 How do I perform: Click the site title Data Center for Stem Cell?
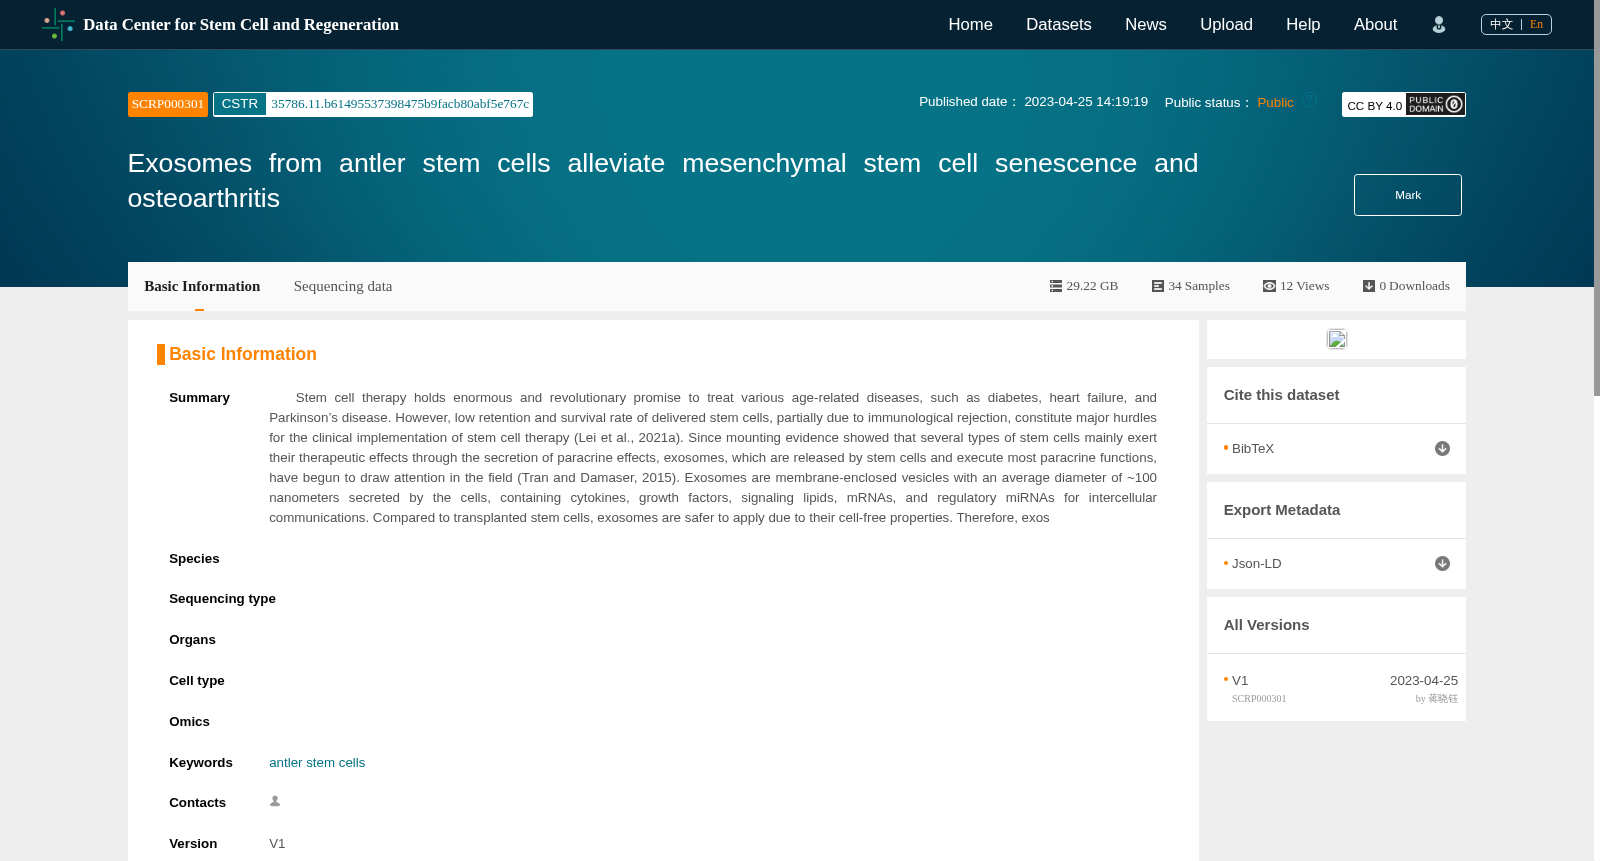[x=241, y=25]
